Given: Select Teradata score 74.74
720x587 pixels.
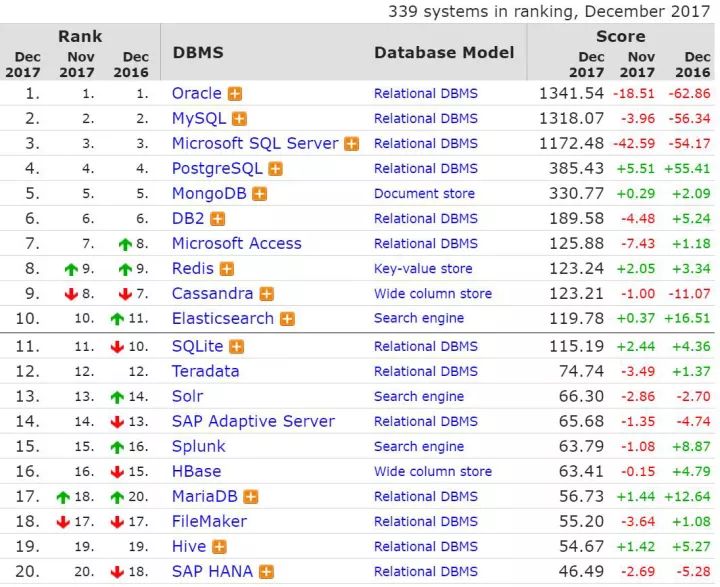Looking at the screenshot, I should pyautogui.click(x=581, y=371).
